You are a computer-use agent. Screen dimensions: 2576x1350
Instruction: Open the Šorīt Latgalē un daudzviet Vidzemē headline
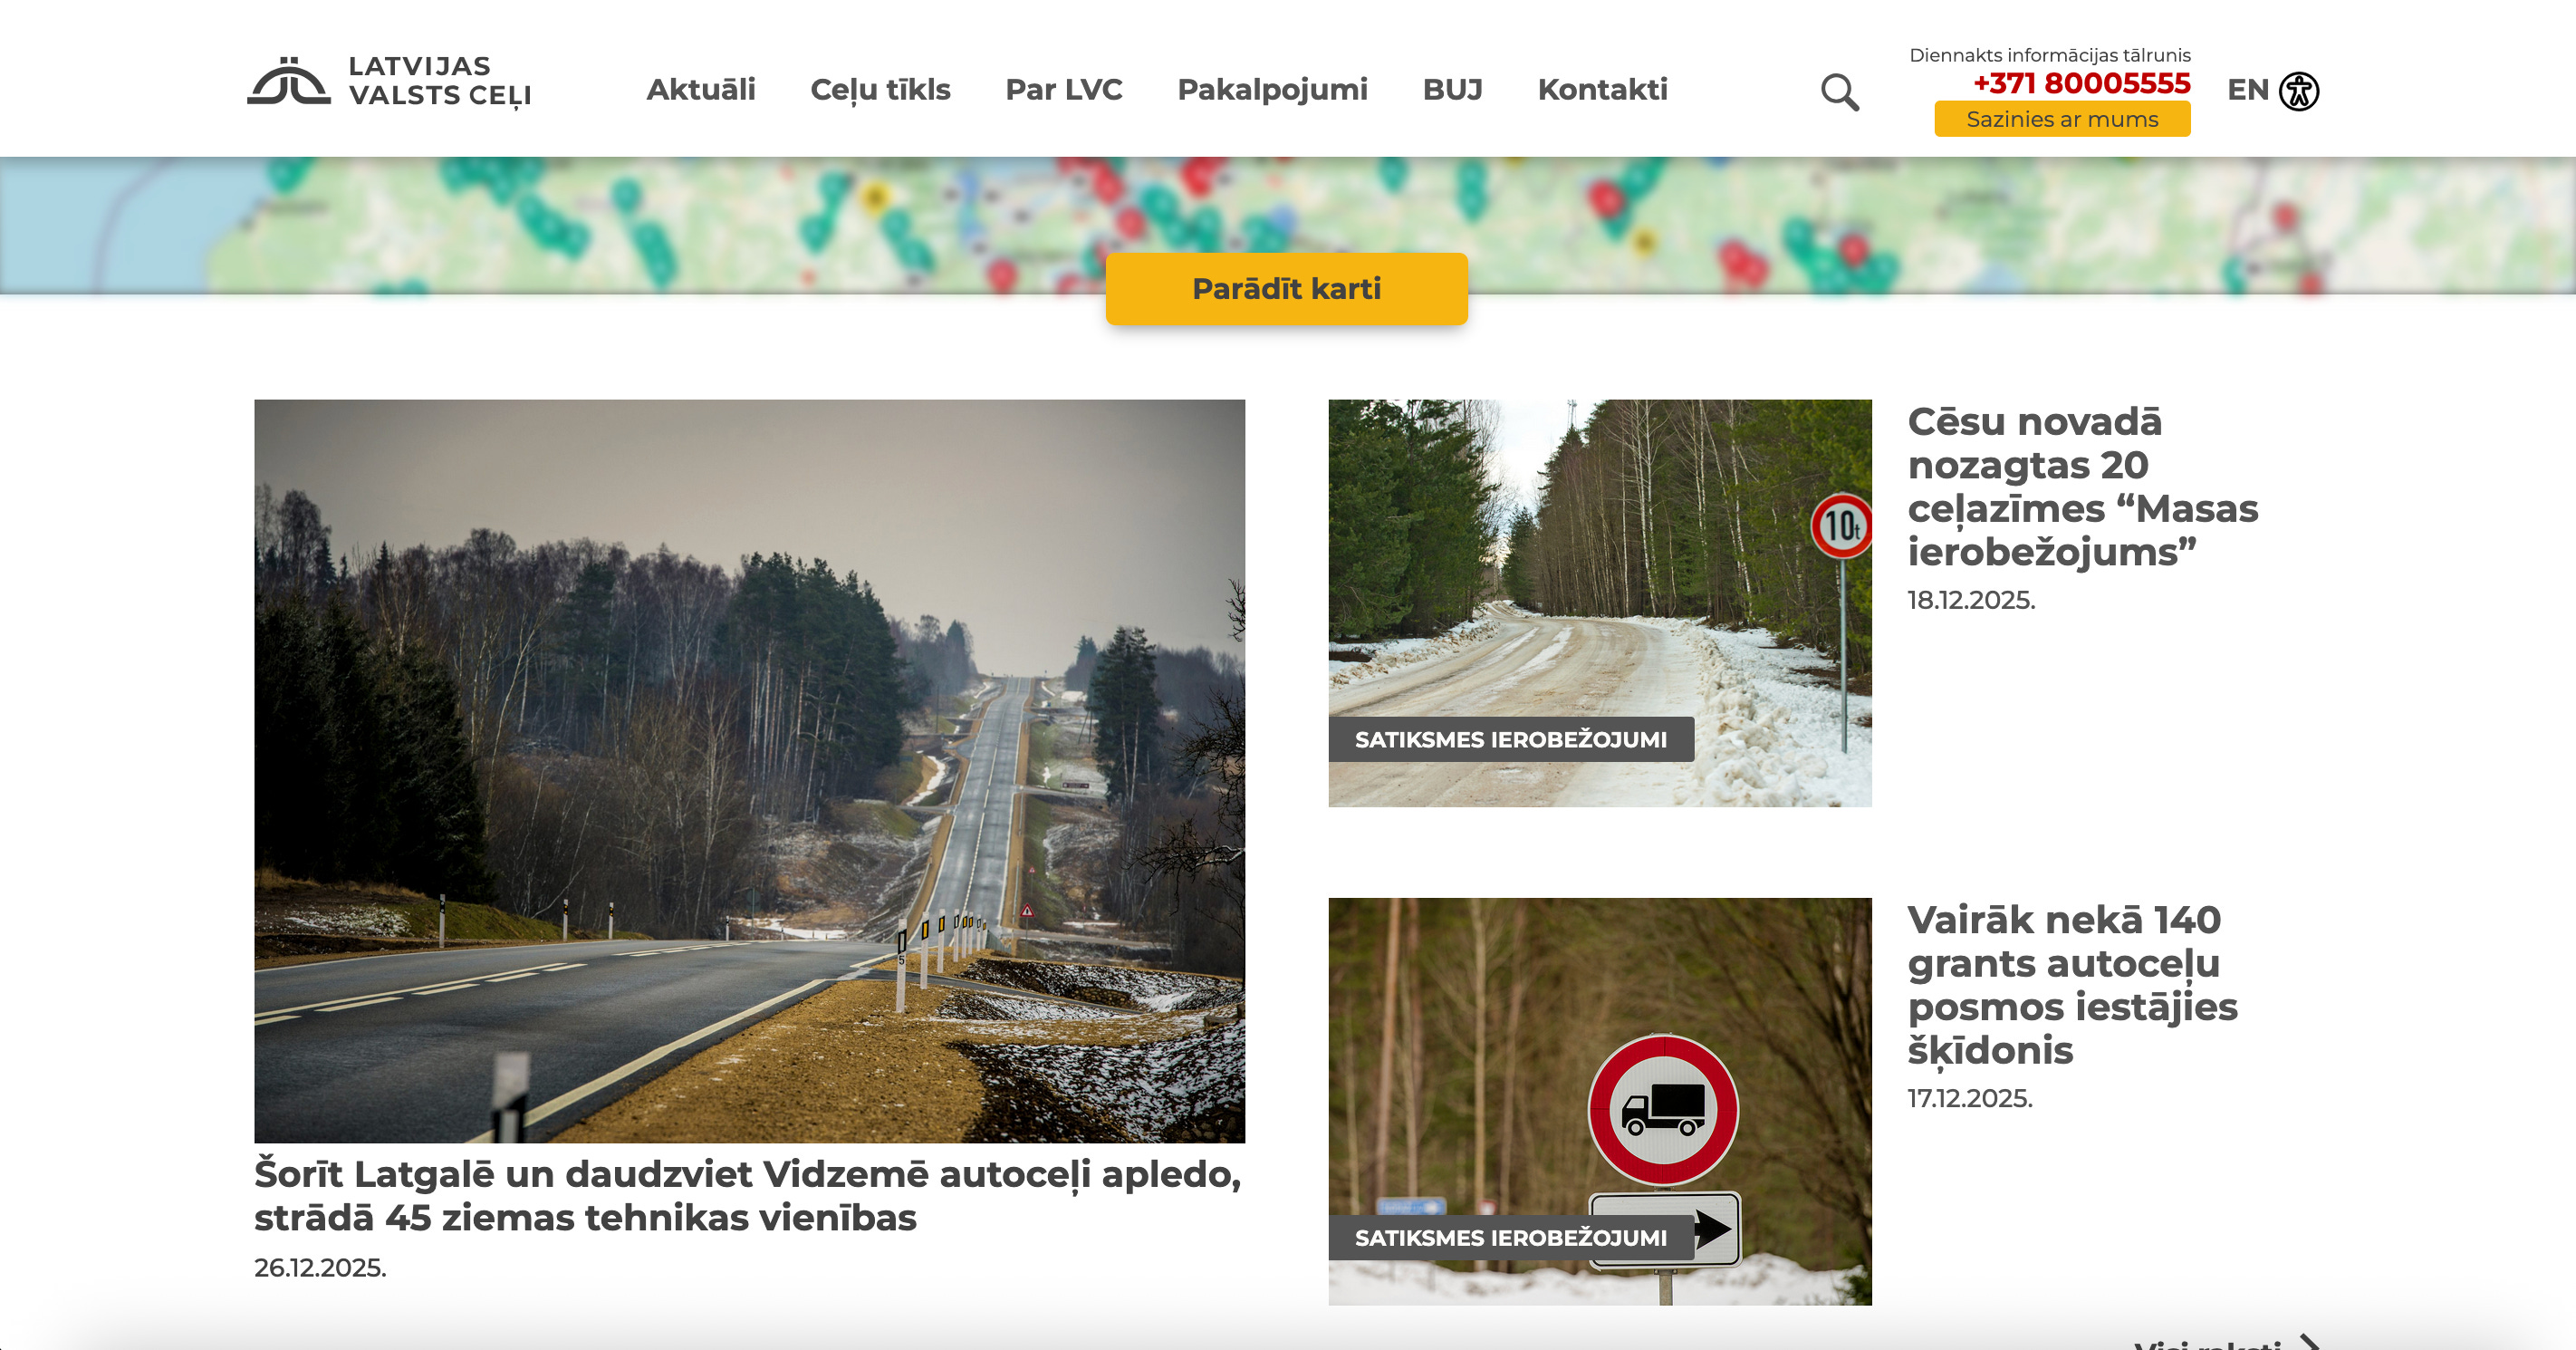click(746, 1195)
